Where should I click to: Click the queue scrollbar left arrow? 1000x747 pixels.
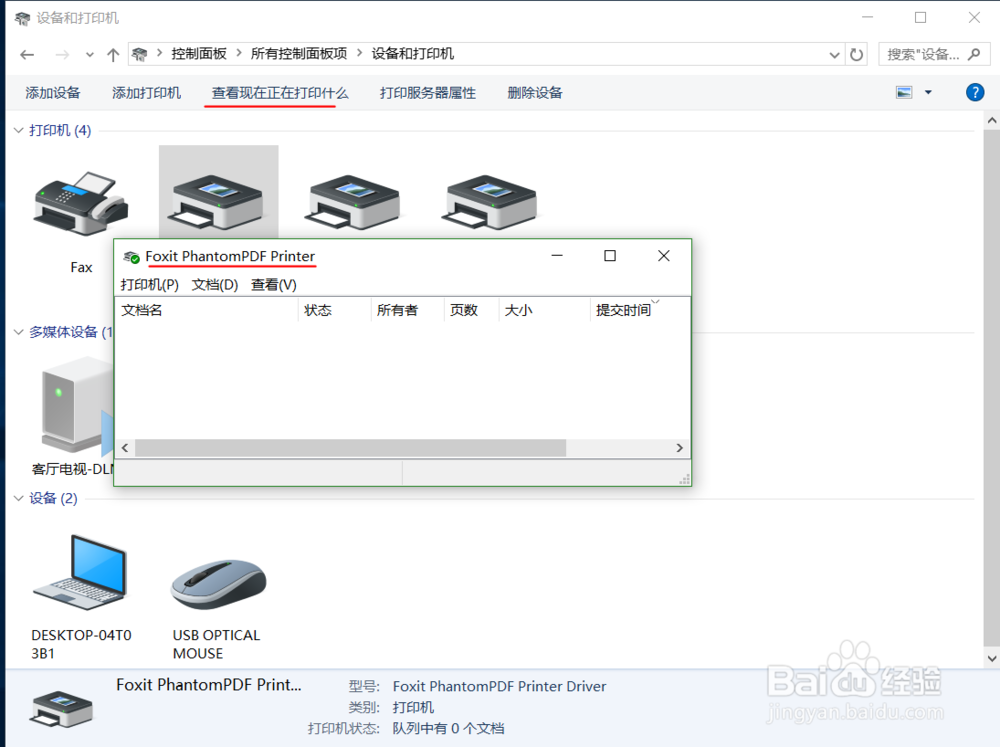(x=125, y=448)
